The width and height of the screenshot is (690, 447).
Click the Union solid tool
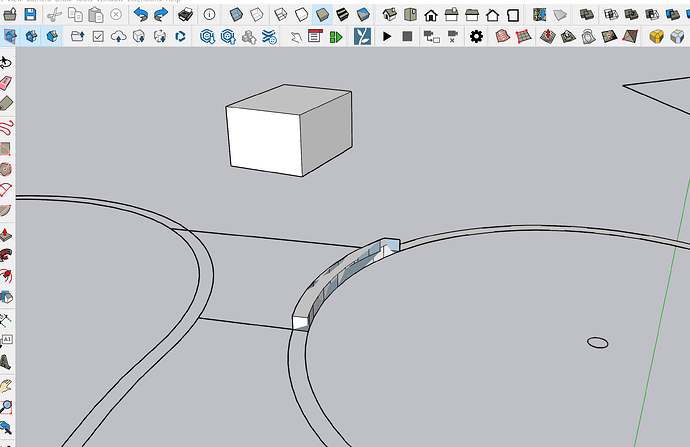631,15
